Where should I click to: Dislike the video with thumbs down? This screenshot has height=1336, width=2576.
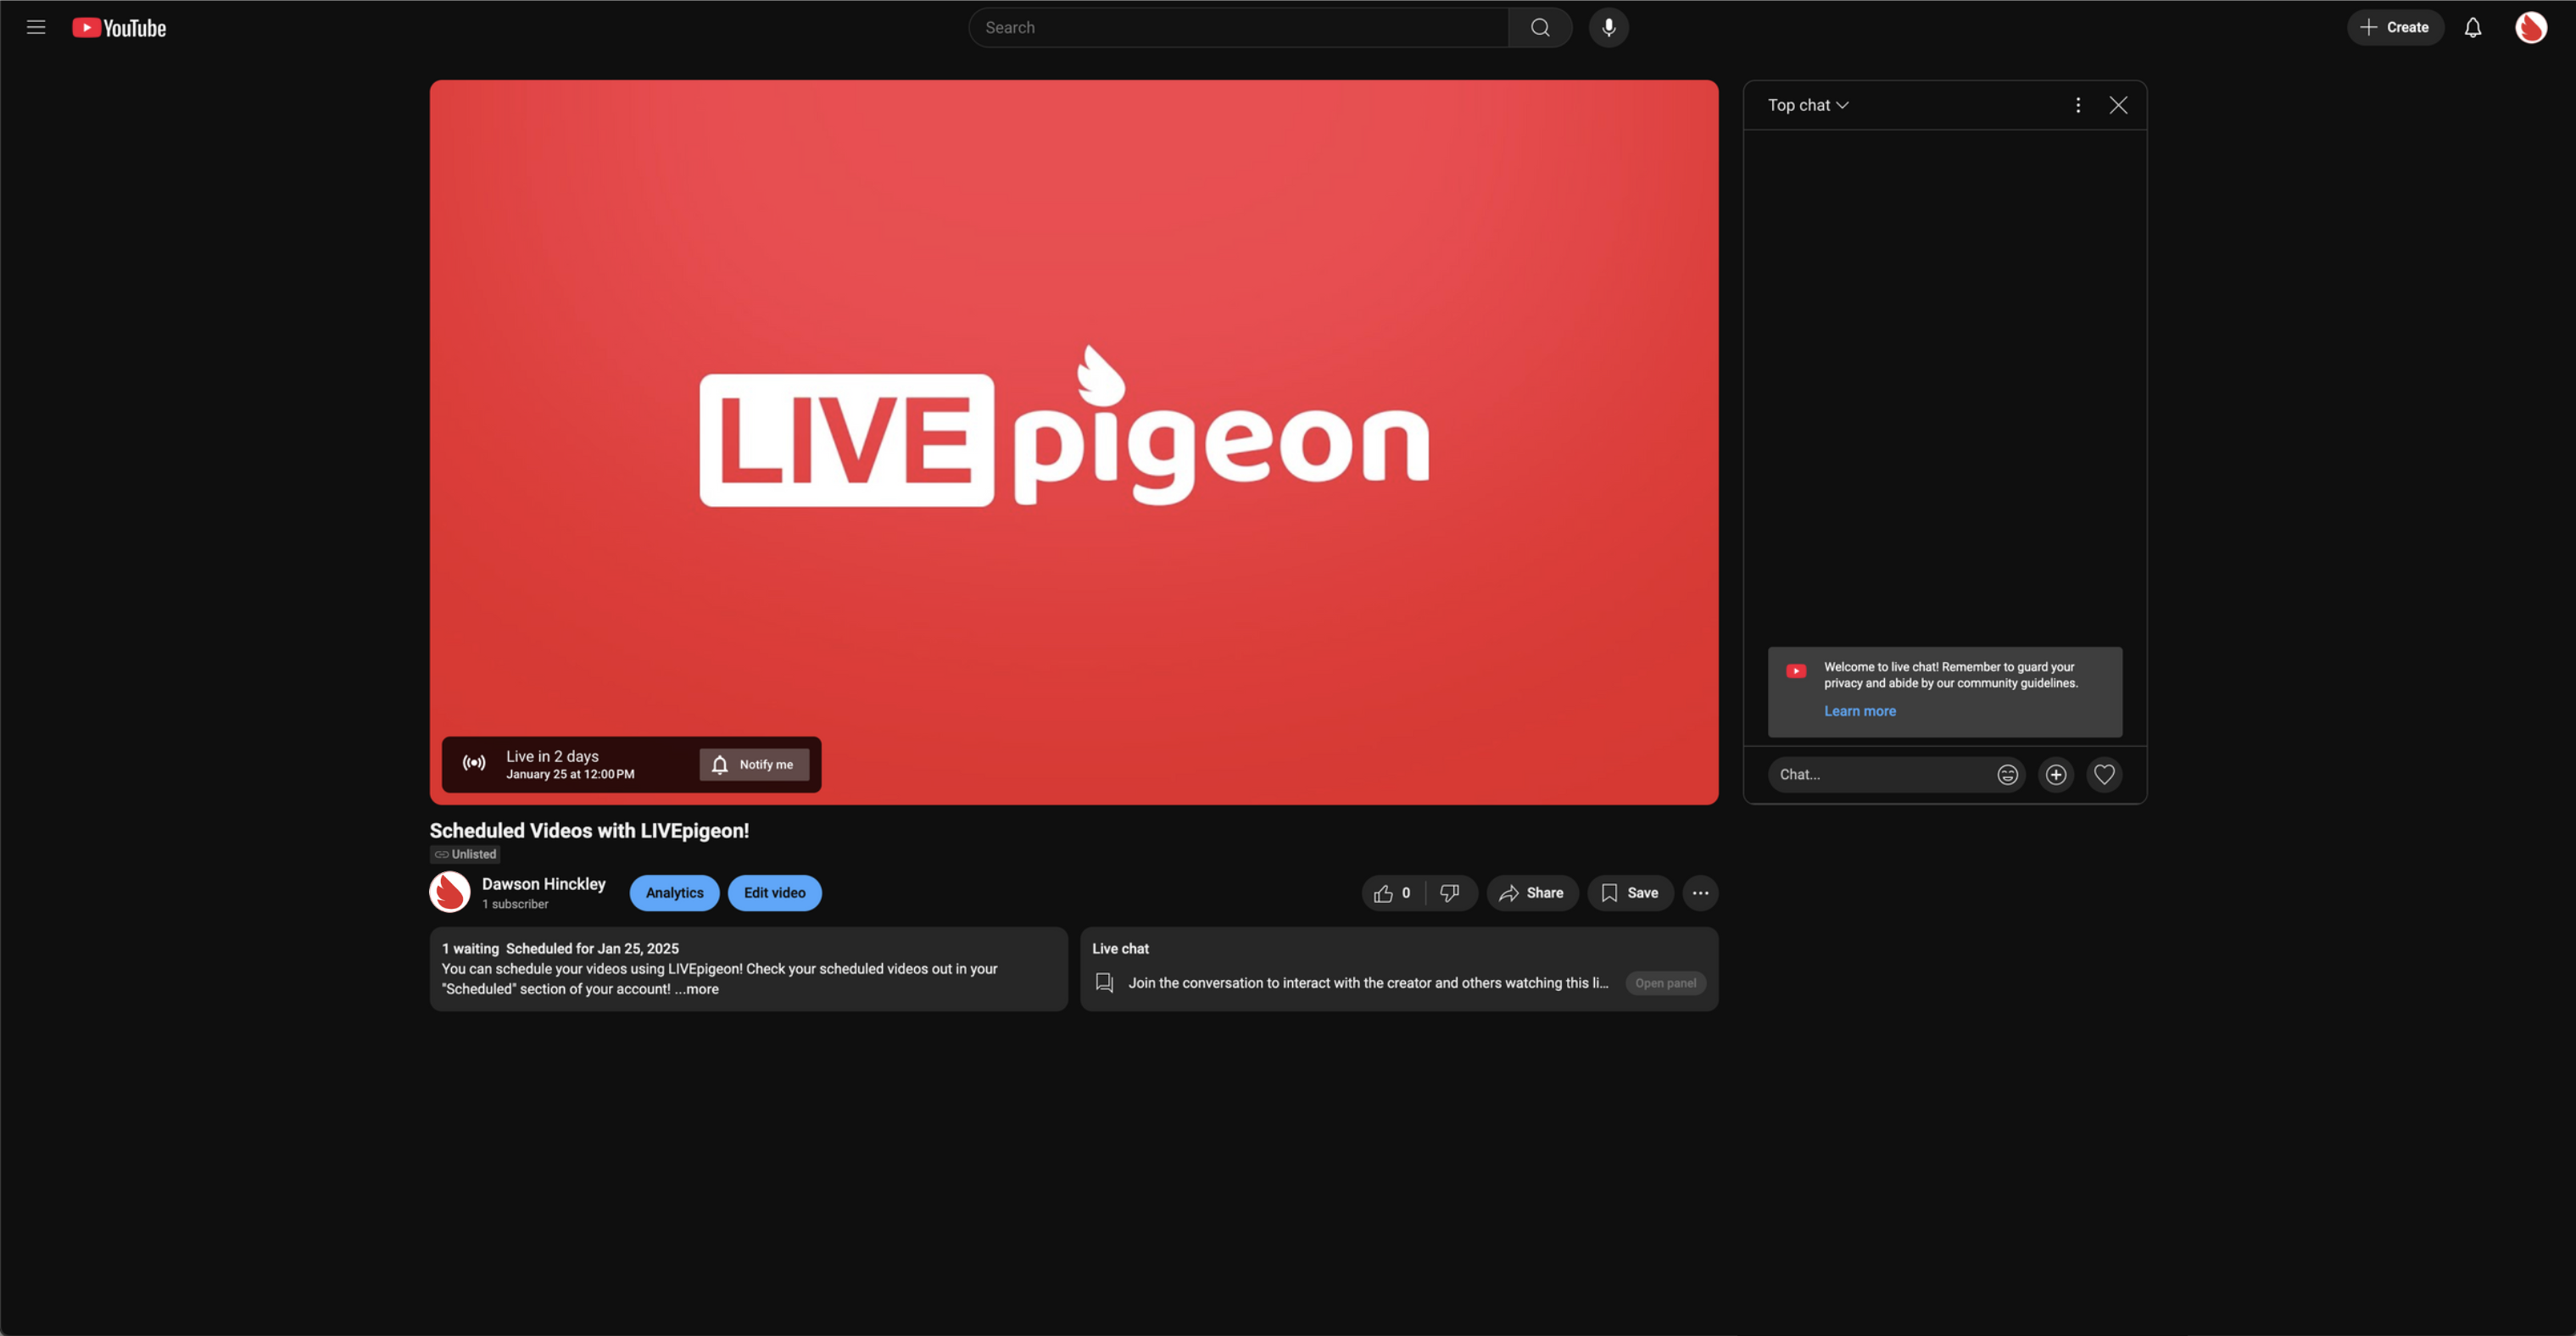pos(1449,893)
